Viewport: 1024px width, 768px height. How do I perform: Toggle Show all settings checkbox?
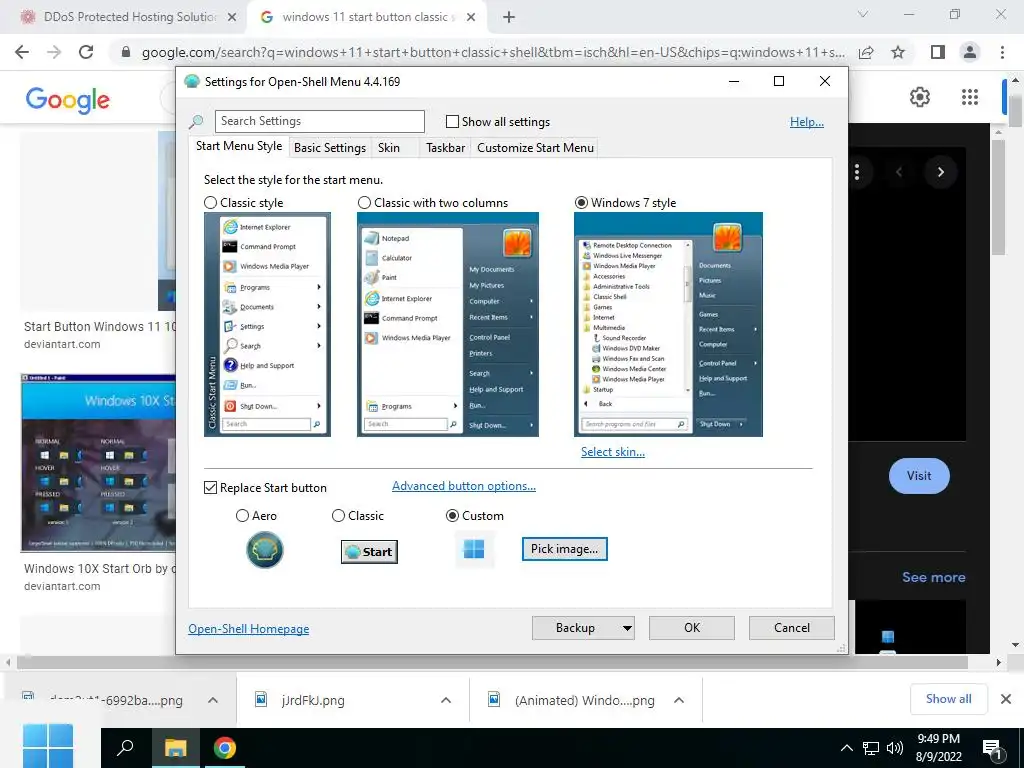point(452,121)
